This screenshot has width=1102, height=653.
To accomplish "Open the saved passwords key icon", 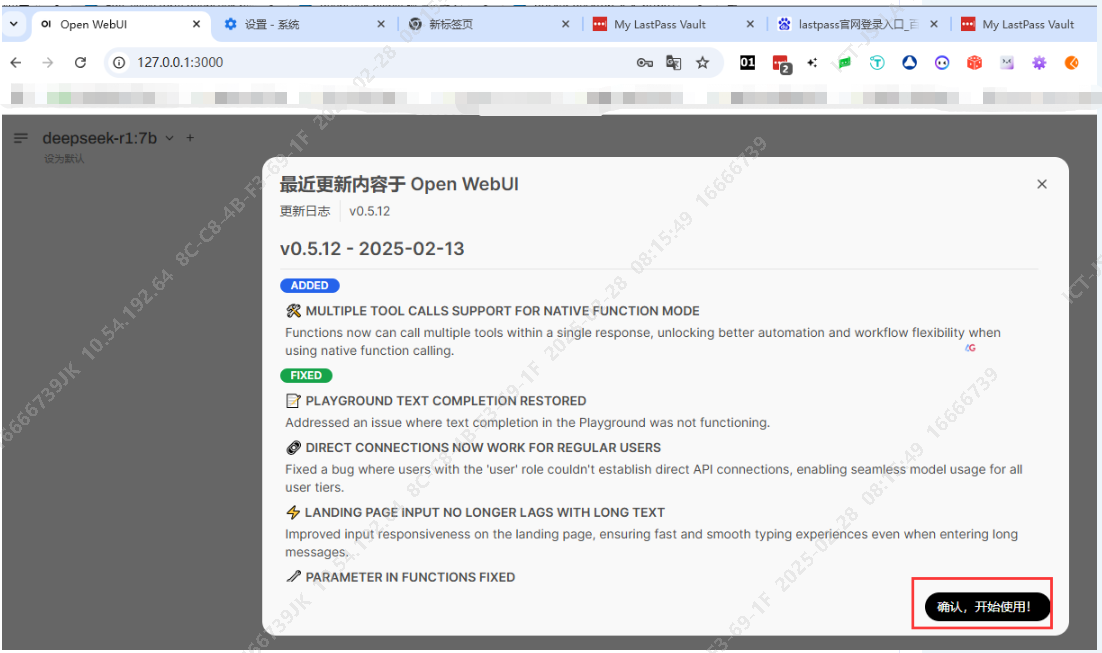I will [x=644, y=63].
